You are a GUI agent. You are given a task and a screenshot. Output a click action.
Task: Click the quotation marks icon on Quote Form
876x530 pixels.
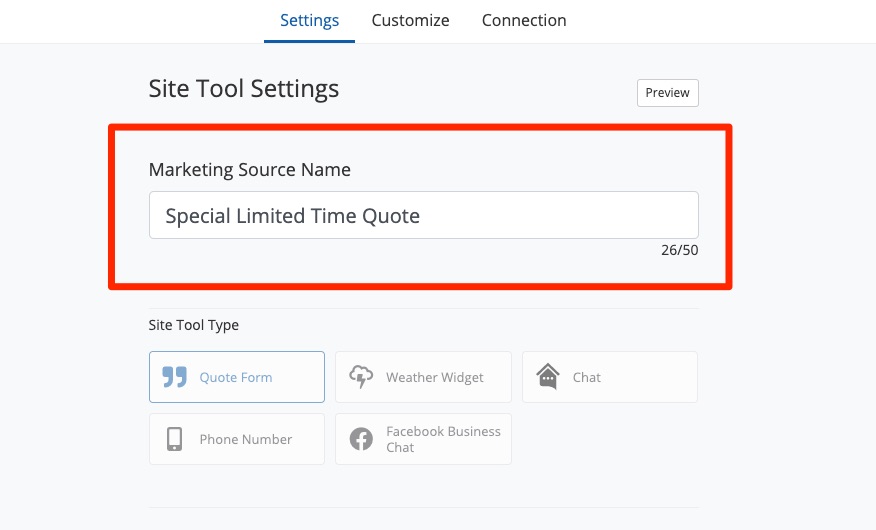[175, 377]
